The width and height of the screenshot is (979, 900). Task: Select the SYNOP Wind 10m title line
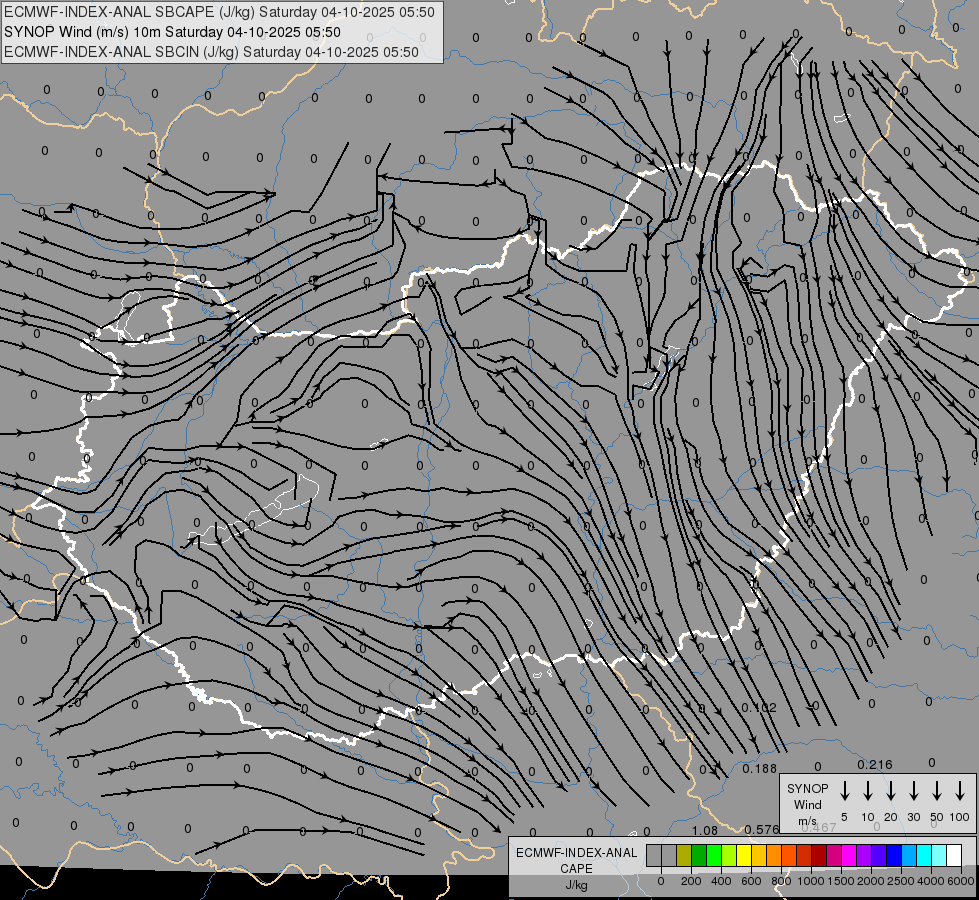179,32
